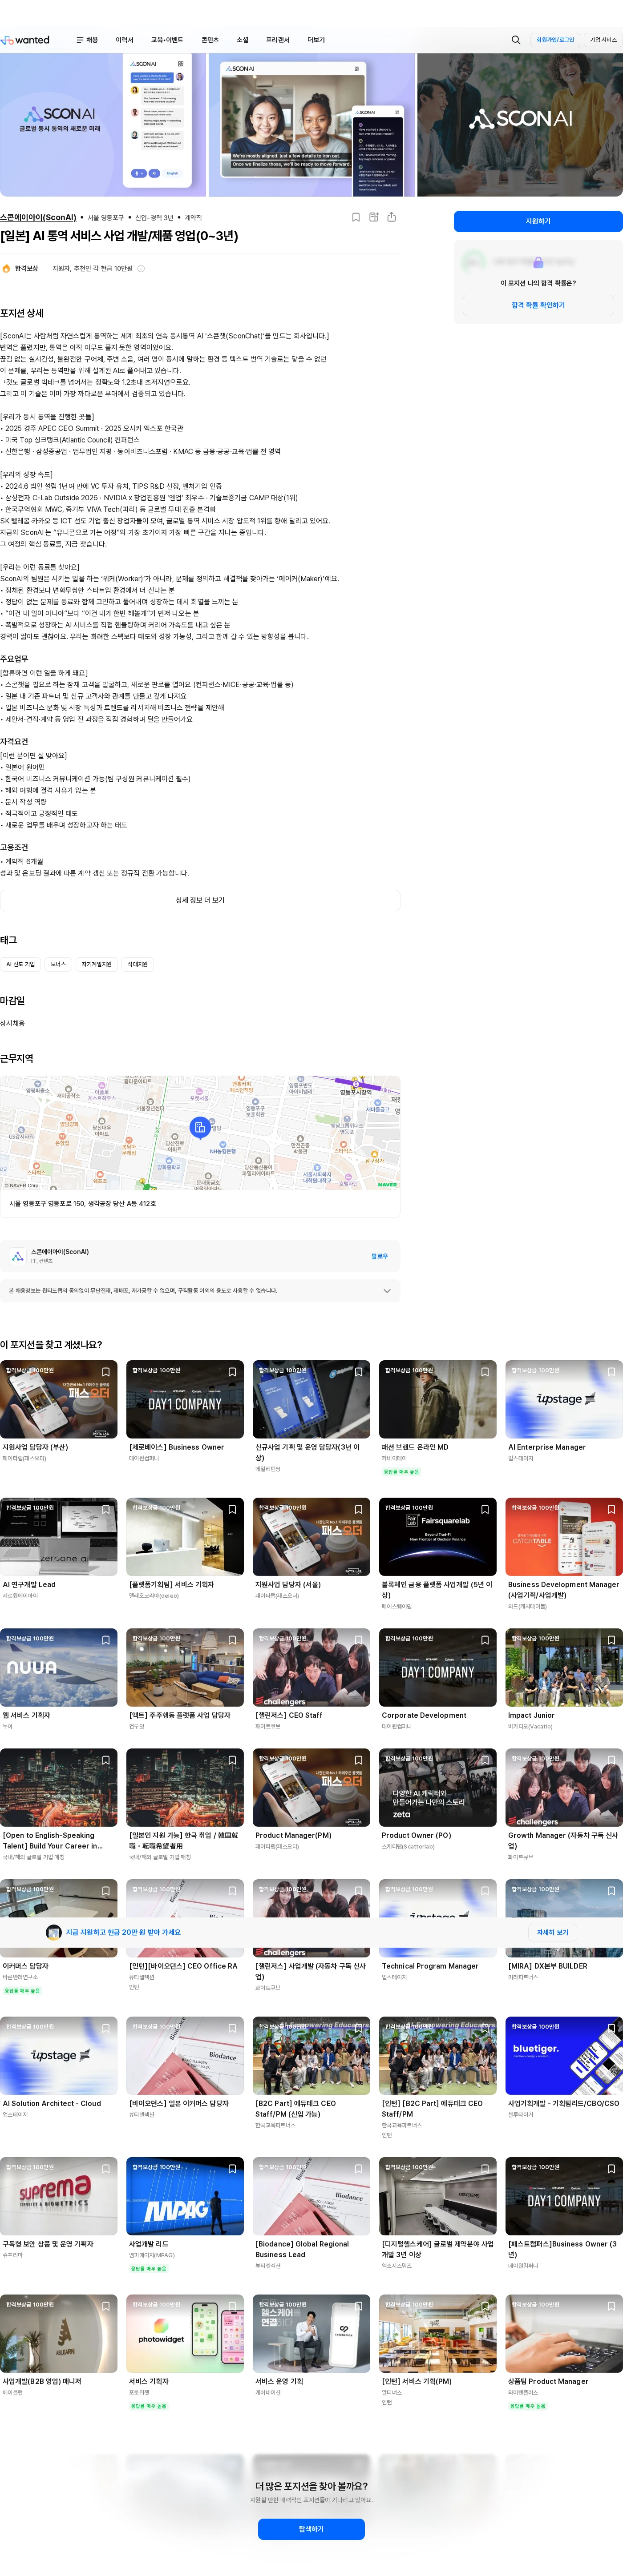Open the SCON AI team photo banner image
Image resolution: width=623 pixels, height=2576 pixels.
coord(520,124)
